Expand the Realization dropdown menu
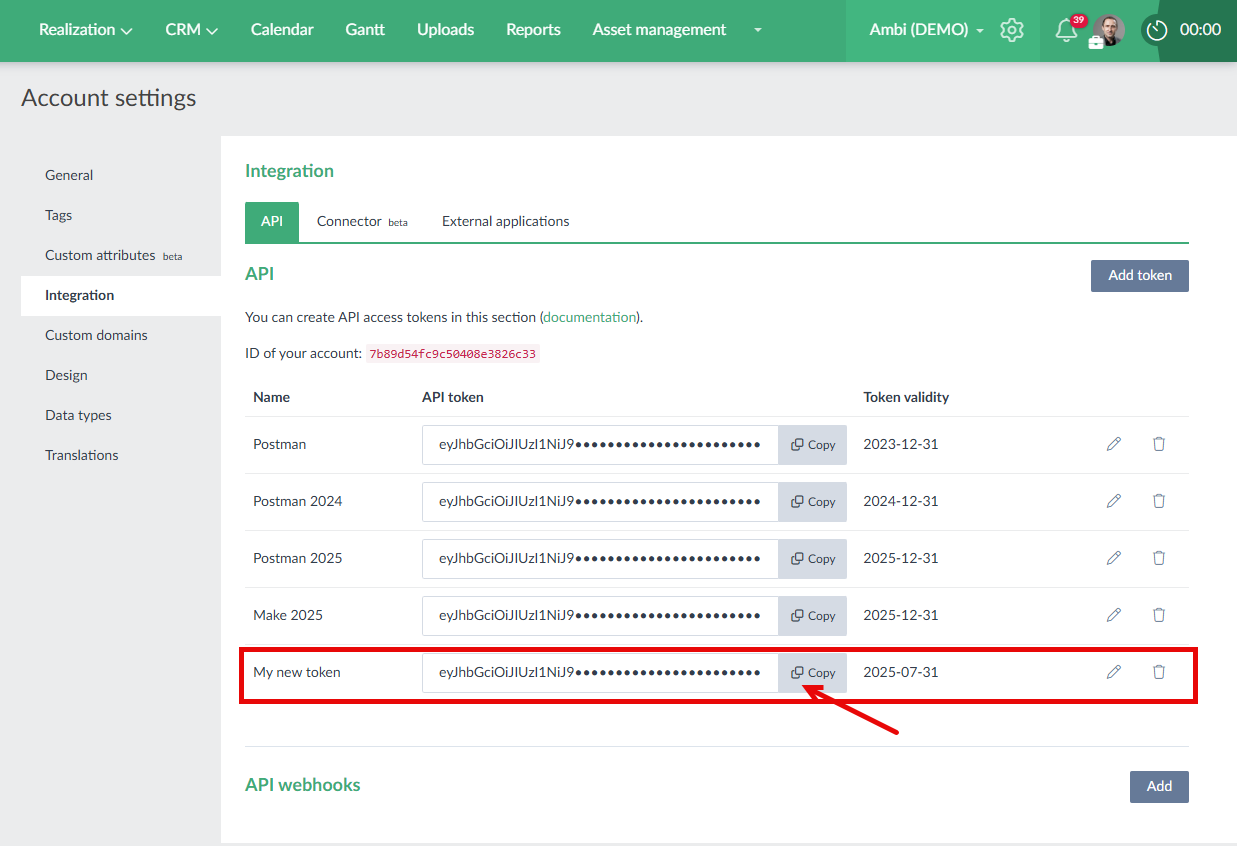1237x846 pixels. click(86, 30)
